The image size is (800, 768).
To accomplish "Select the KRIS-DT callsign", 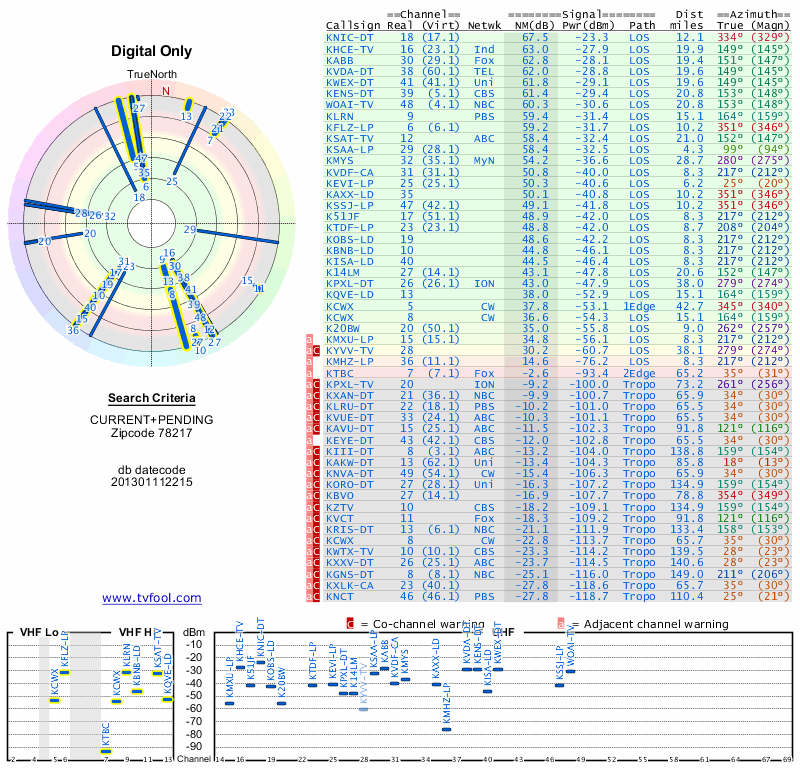I will tap(349, 530).
